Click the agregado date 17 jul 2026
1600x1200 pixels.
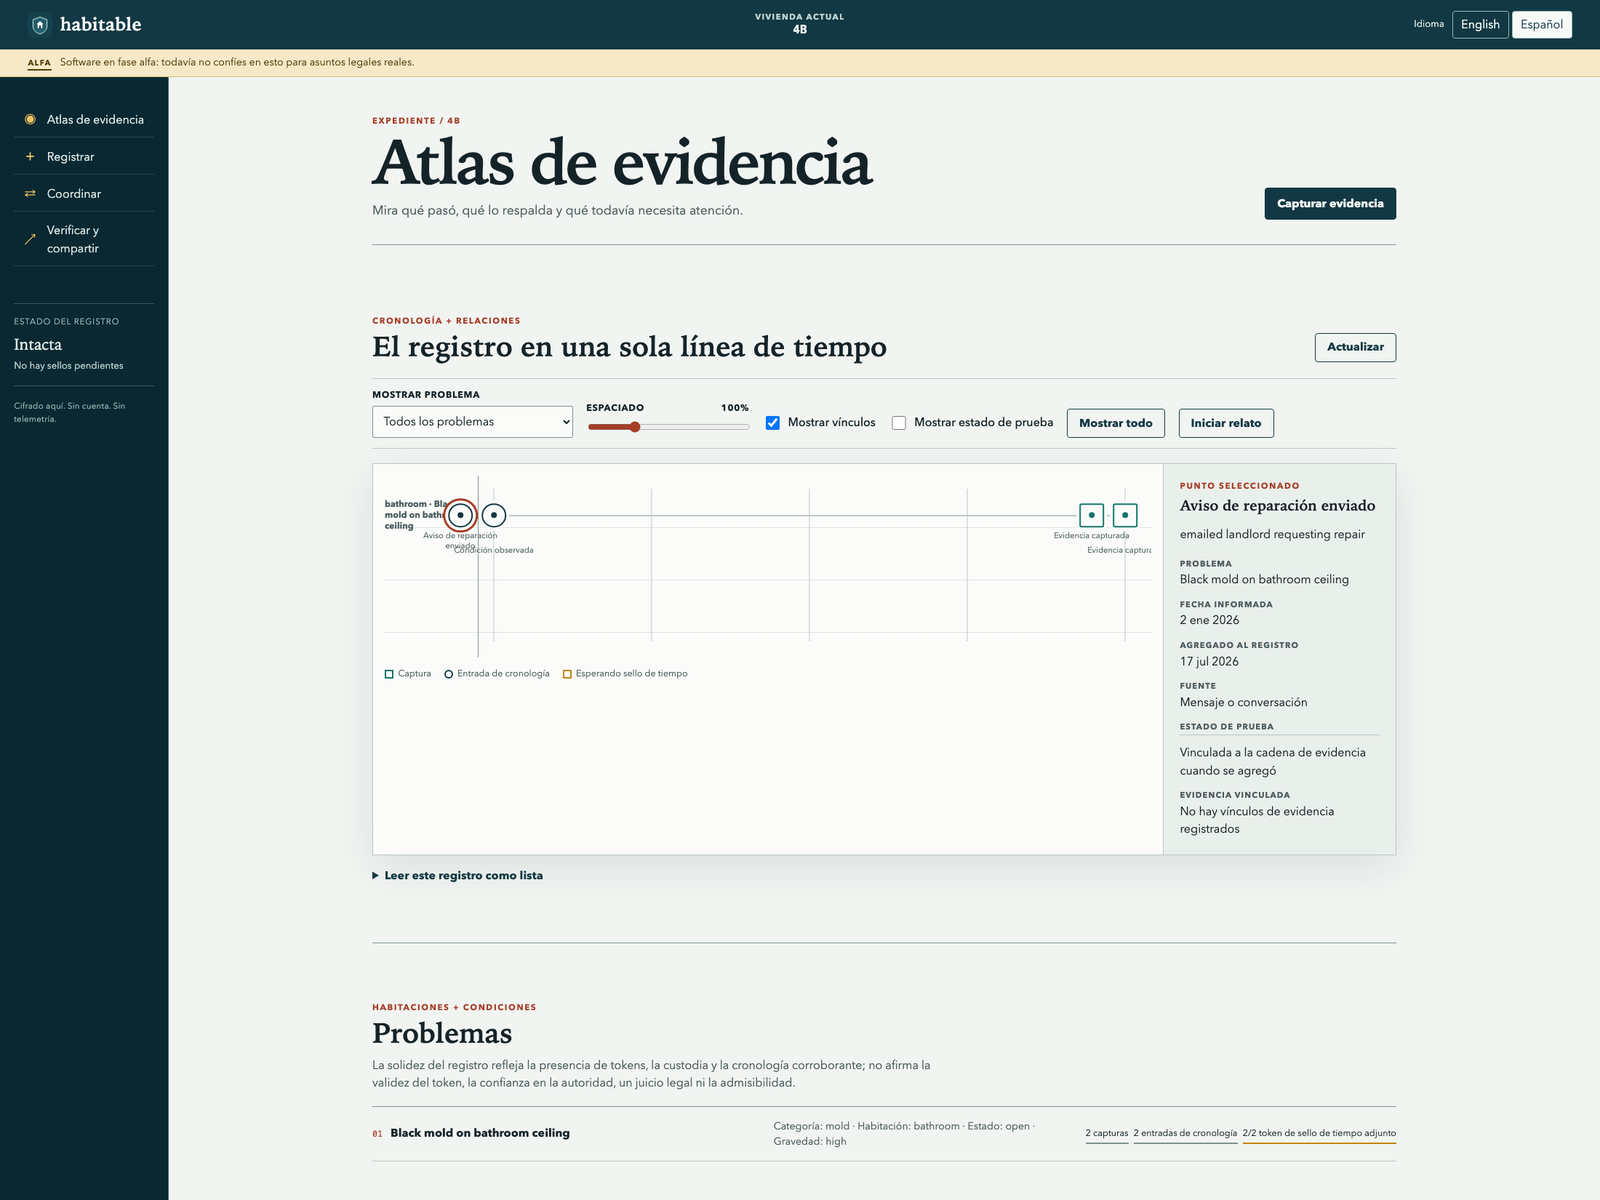point(1209,661)
